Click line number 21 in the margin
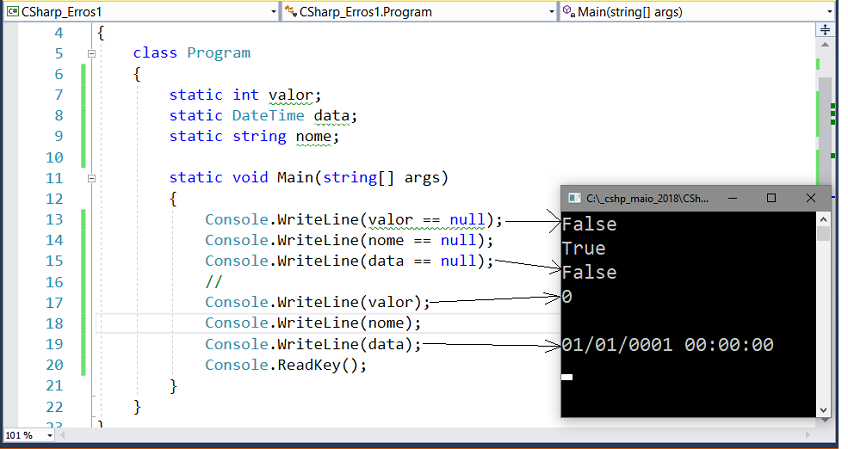Viewport: 848px width, 449px height. point(54,386)
